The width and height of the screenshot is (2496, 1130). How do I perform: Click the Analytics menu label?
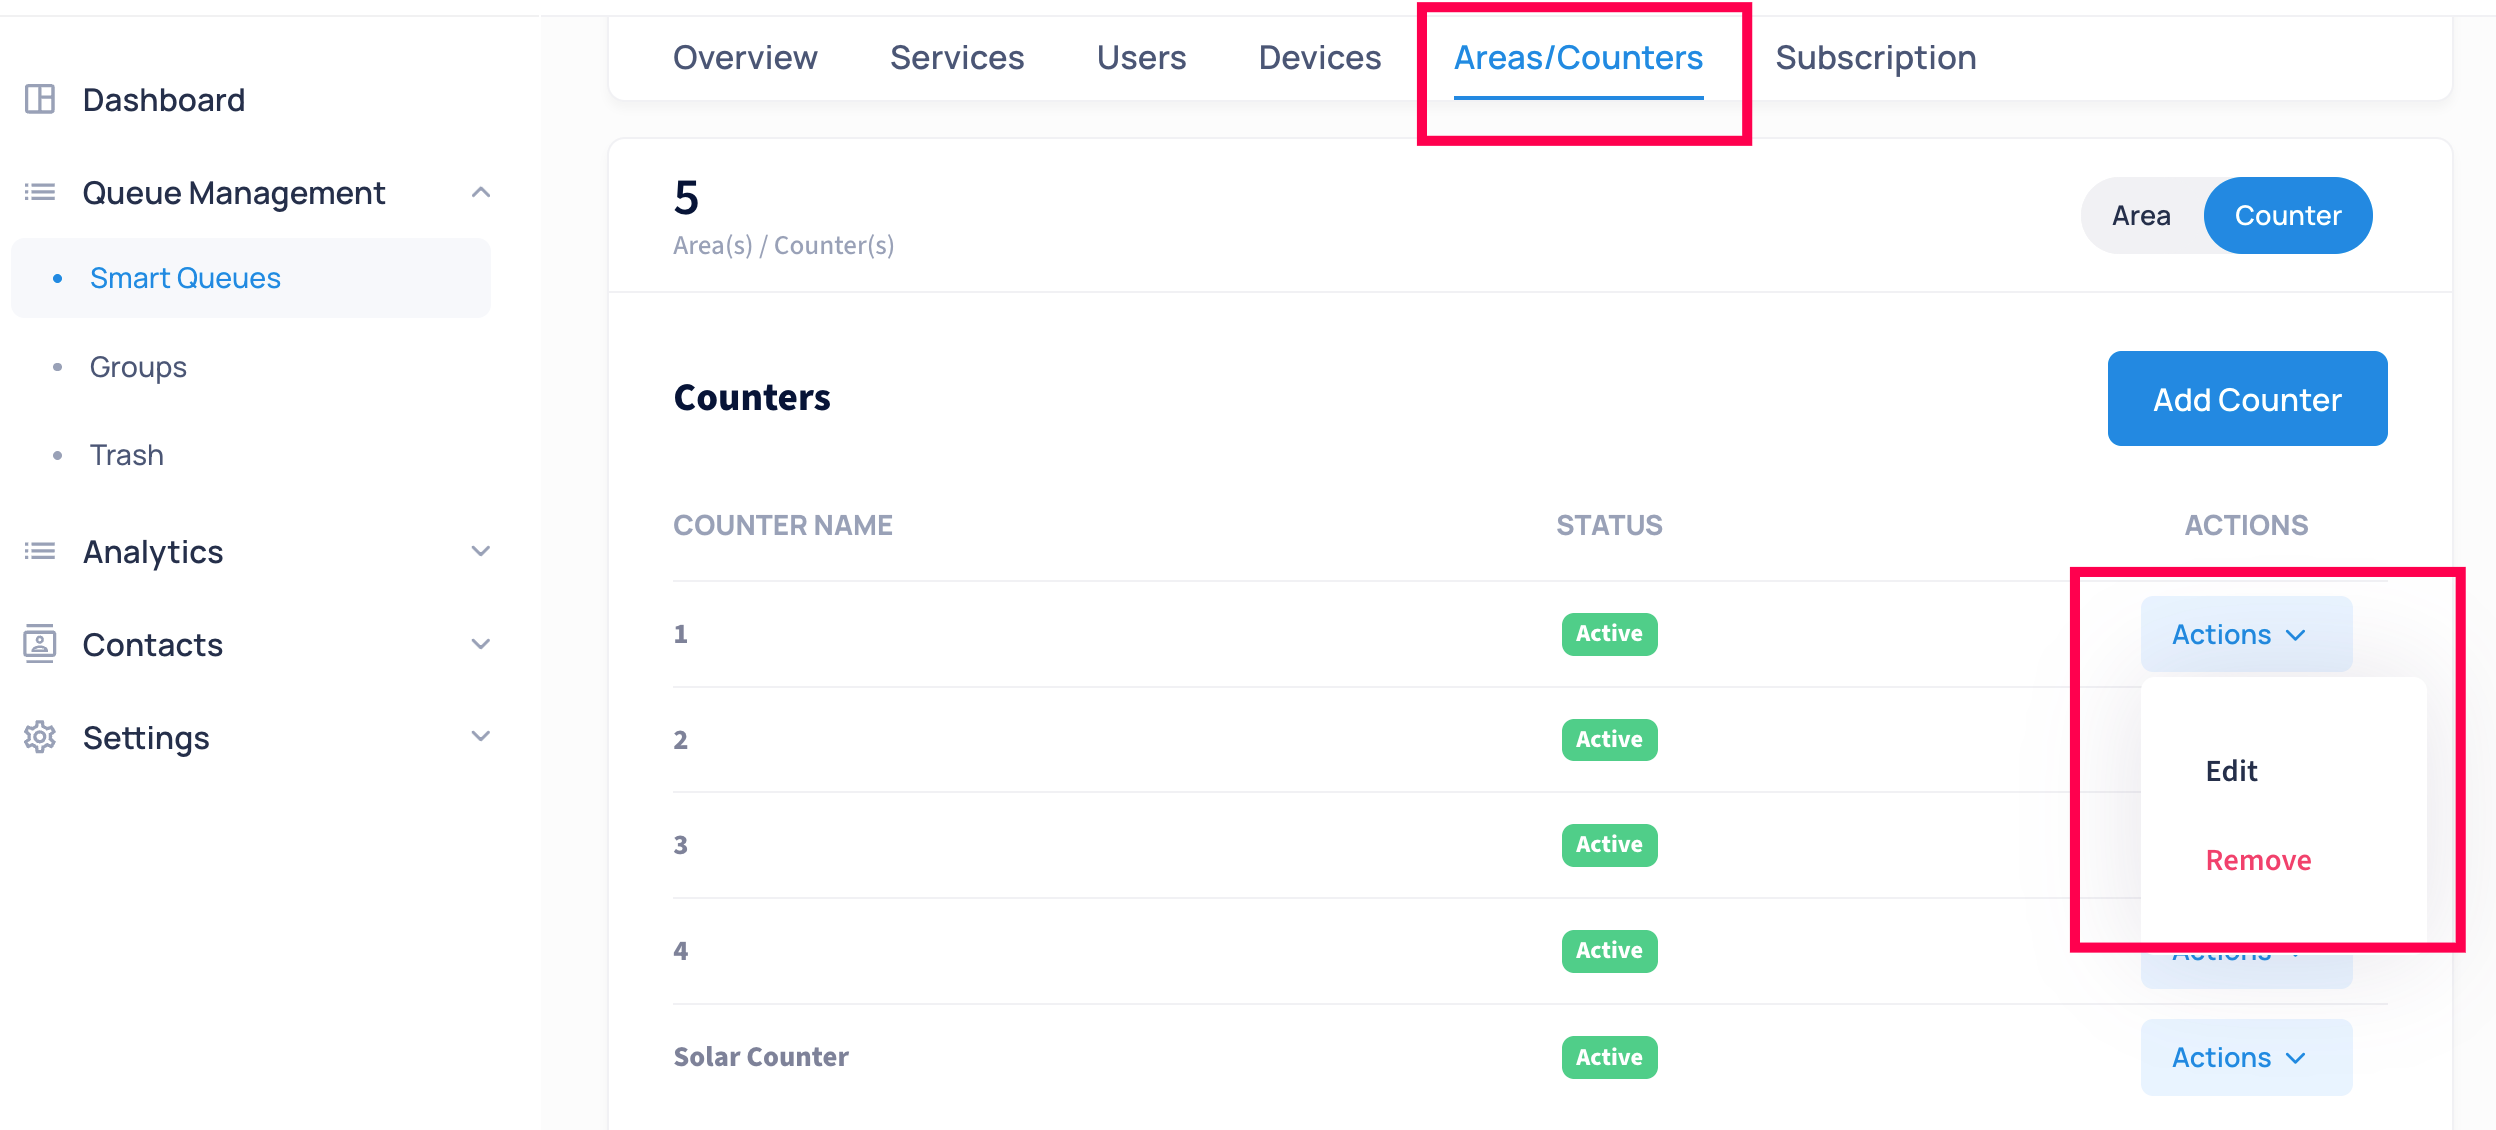(x=153, y=552)
